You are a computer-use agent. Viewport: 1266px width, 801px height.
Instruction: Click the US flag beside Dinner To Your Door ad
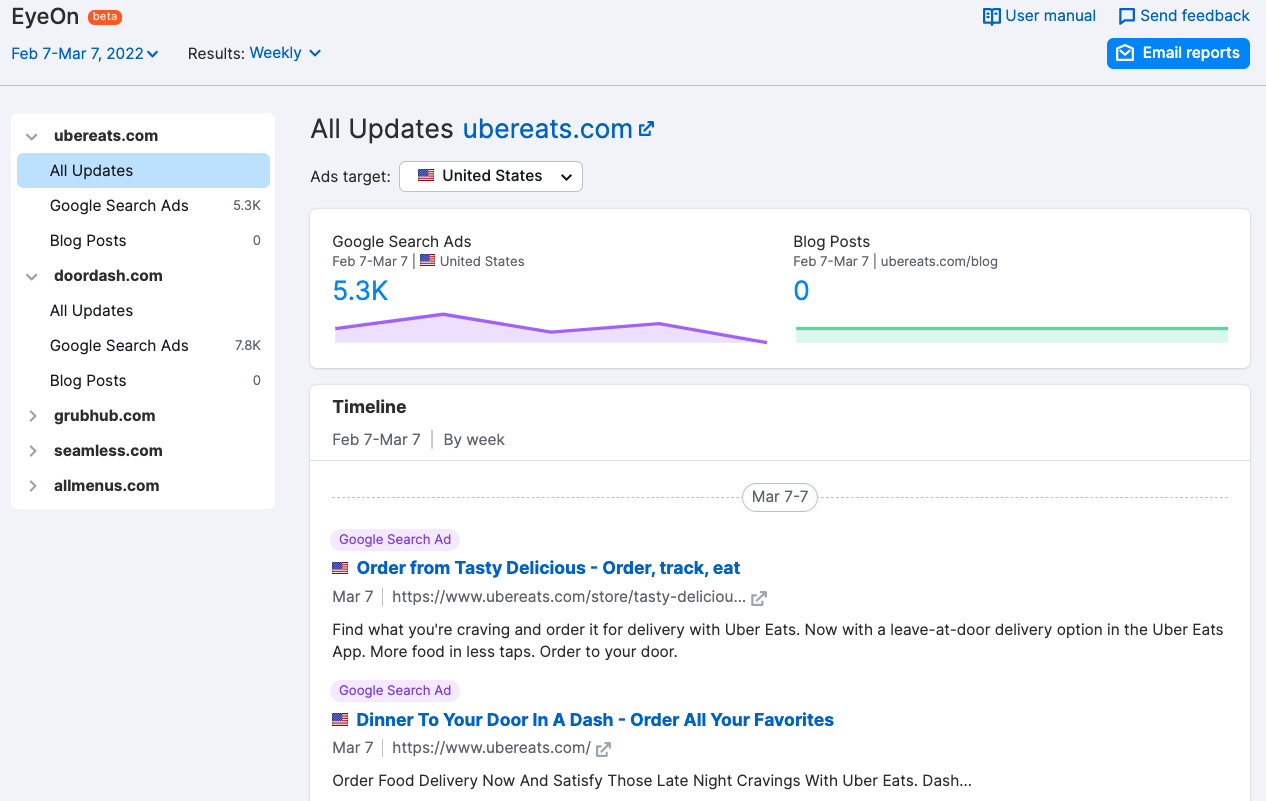[340, 720]
